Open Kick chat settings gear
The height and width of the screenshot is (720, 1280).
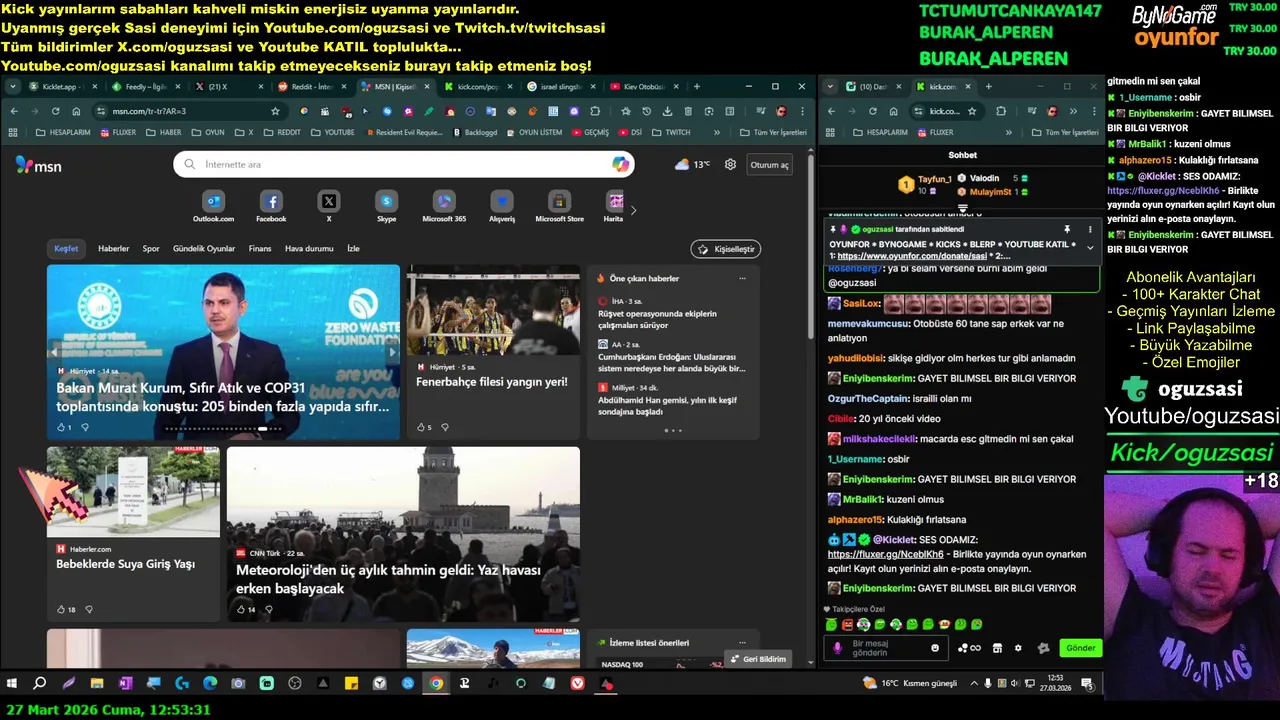pos(1018,648)
